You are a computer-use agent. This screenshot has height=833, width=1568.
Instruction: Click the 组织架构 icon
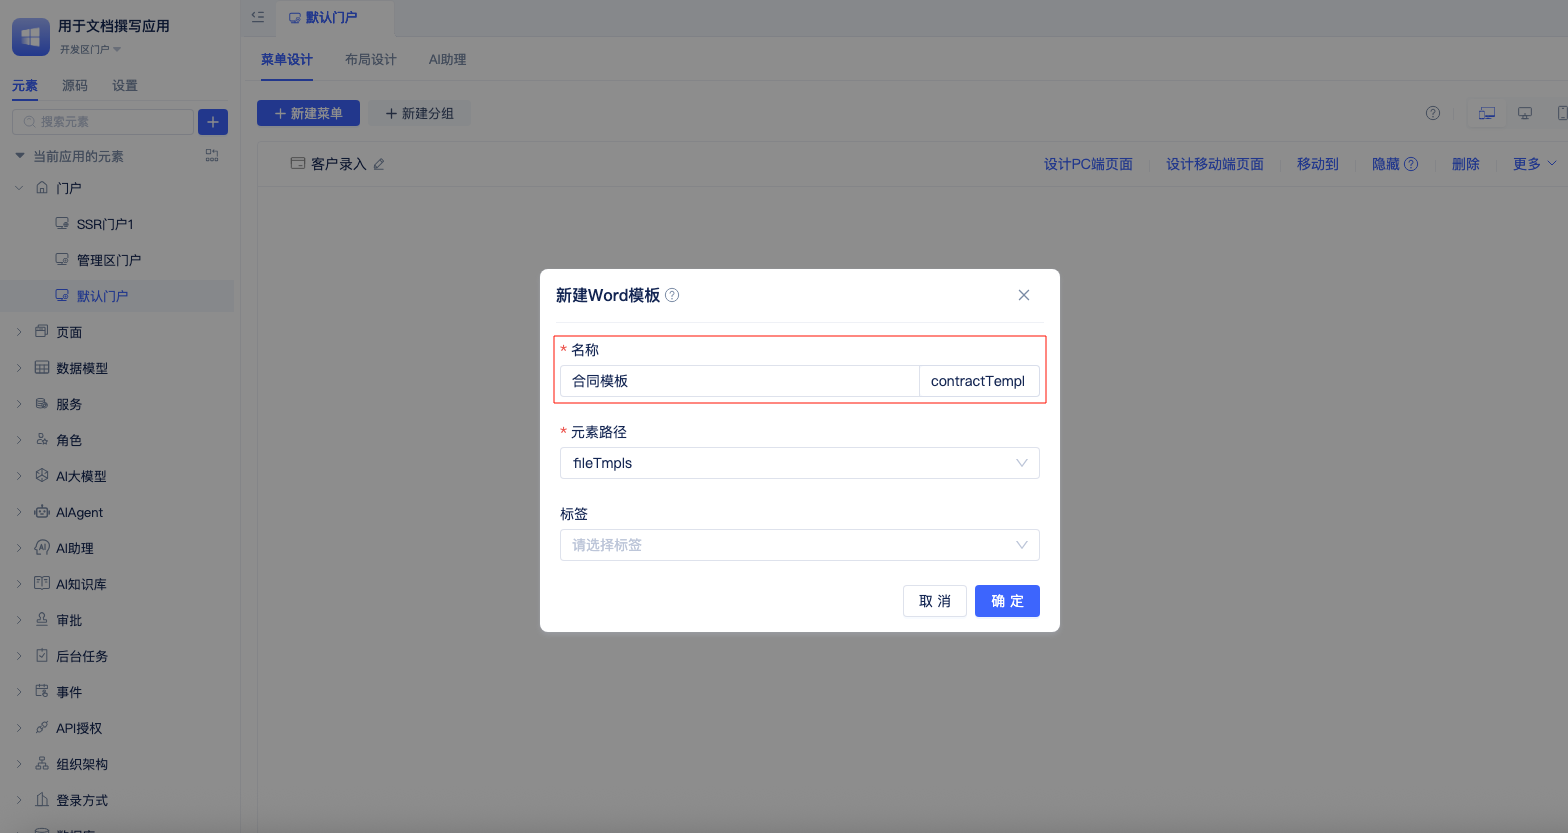pos(42,763)
